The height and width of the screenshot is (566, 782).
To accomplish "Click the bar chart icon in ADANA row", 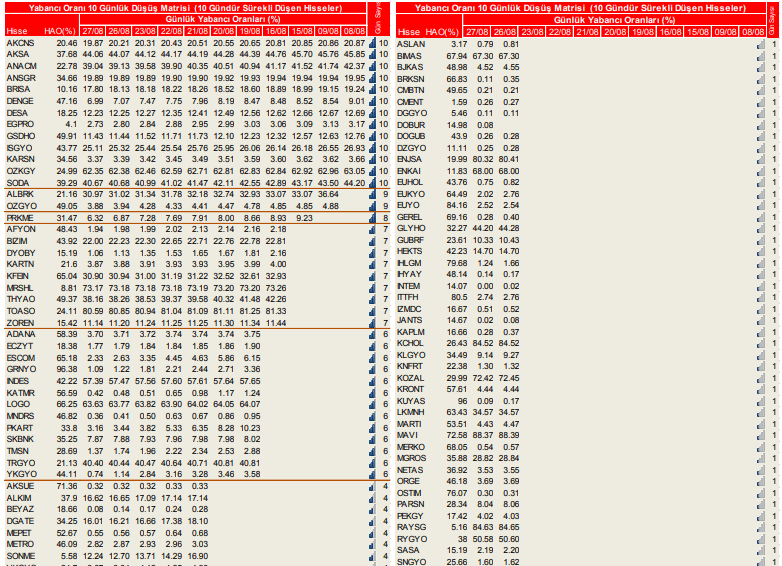I will 372,334.
